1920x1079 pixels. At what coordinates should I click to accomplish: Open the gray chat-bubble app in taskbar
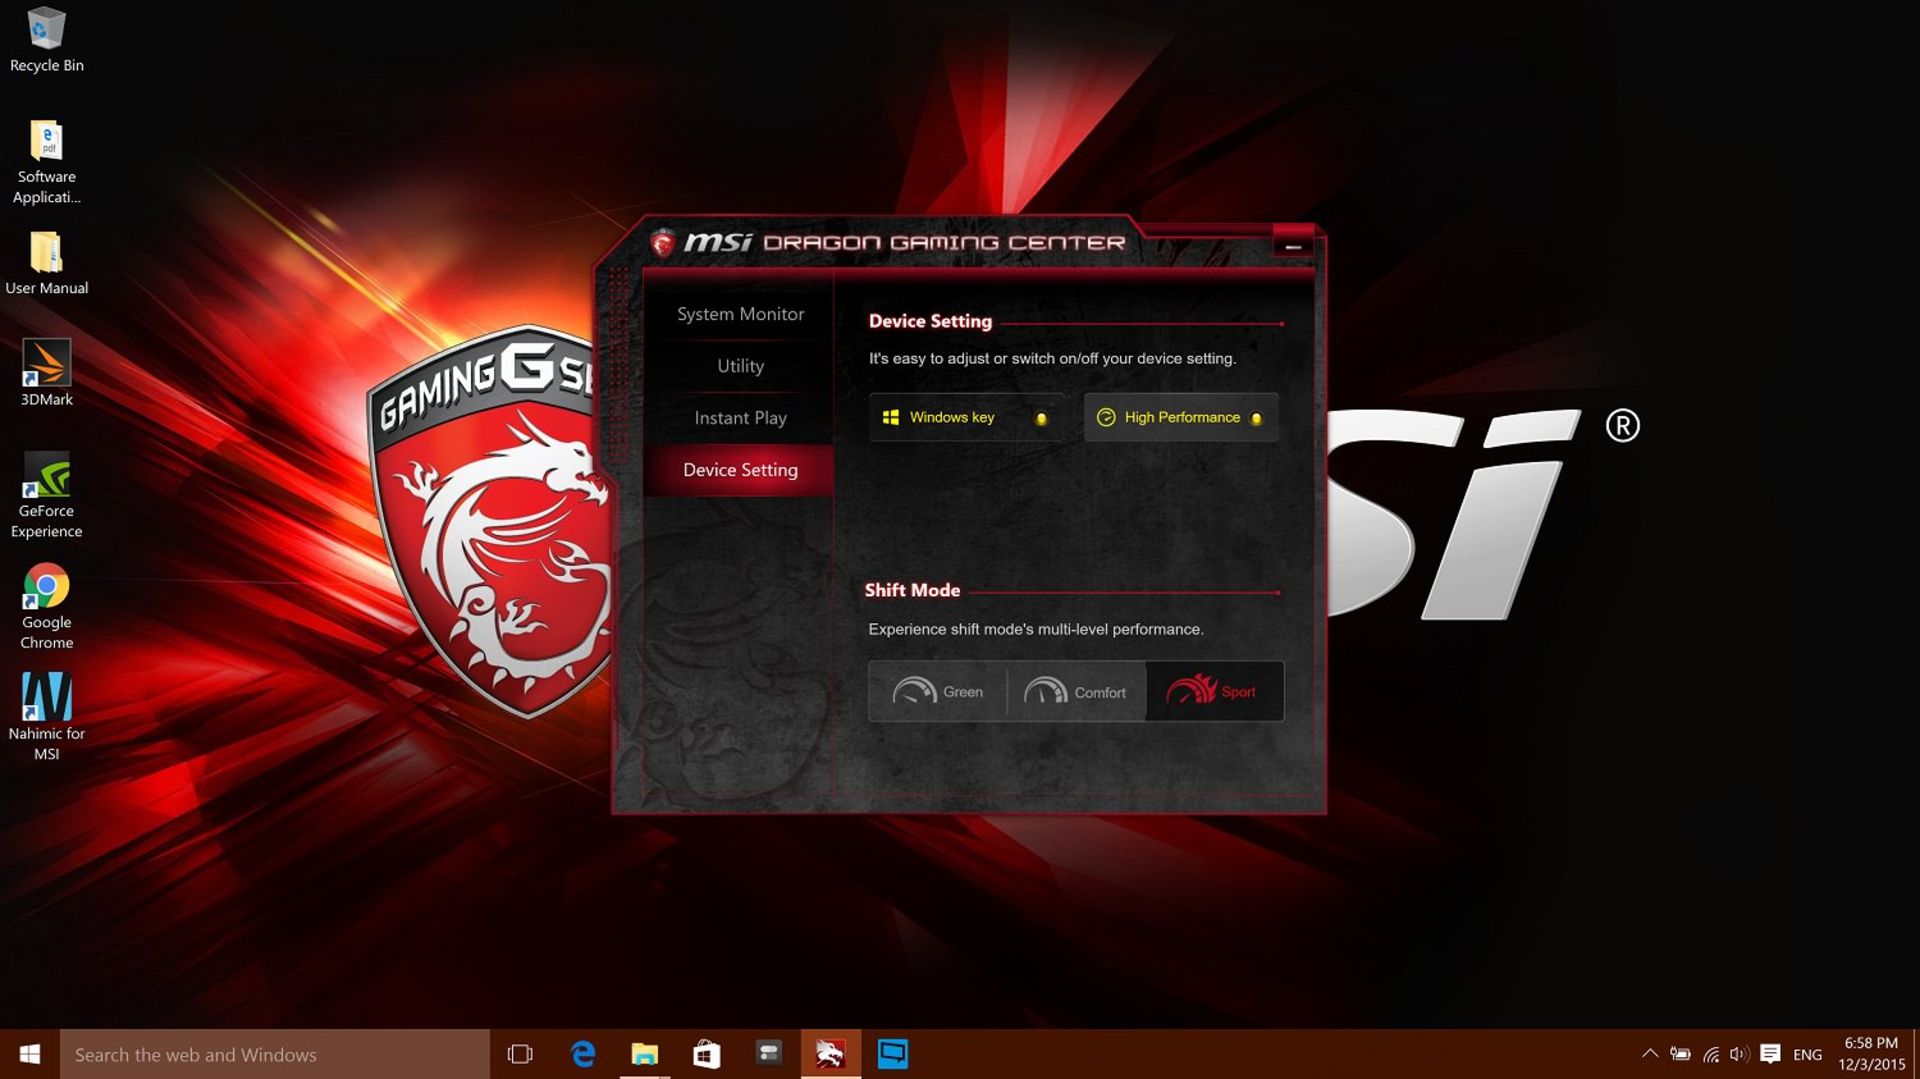tap(768, 1054)
